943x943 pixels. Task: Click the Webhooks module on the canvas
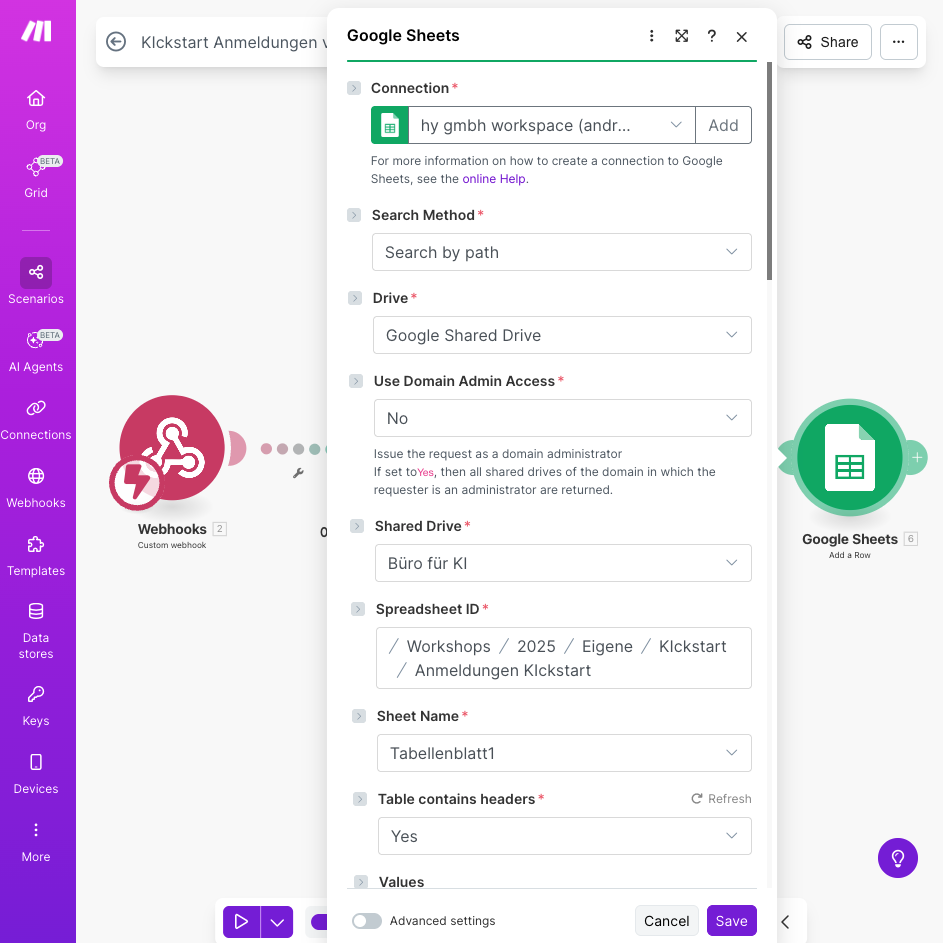(x=172, y=448)
